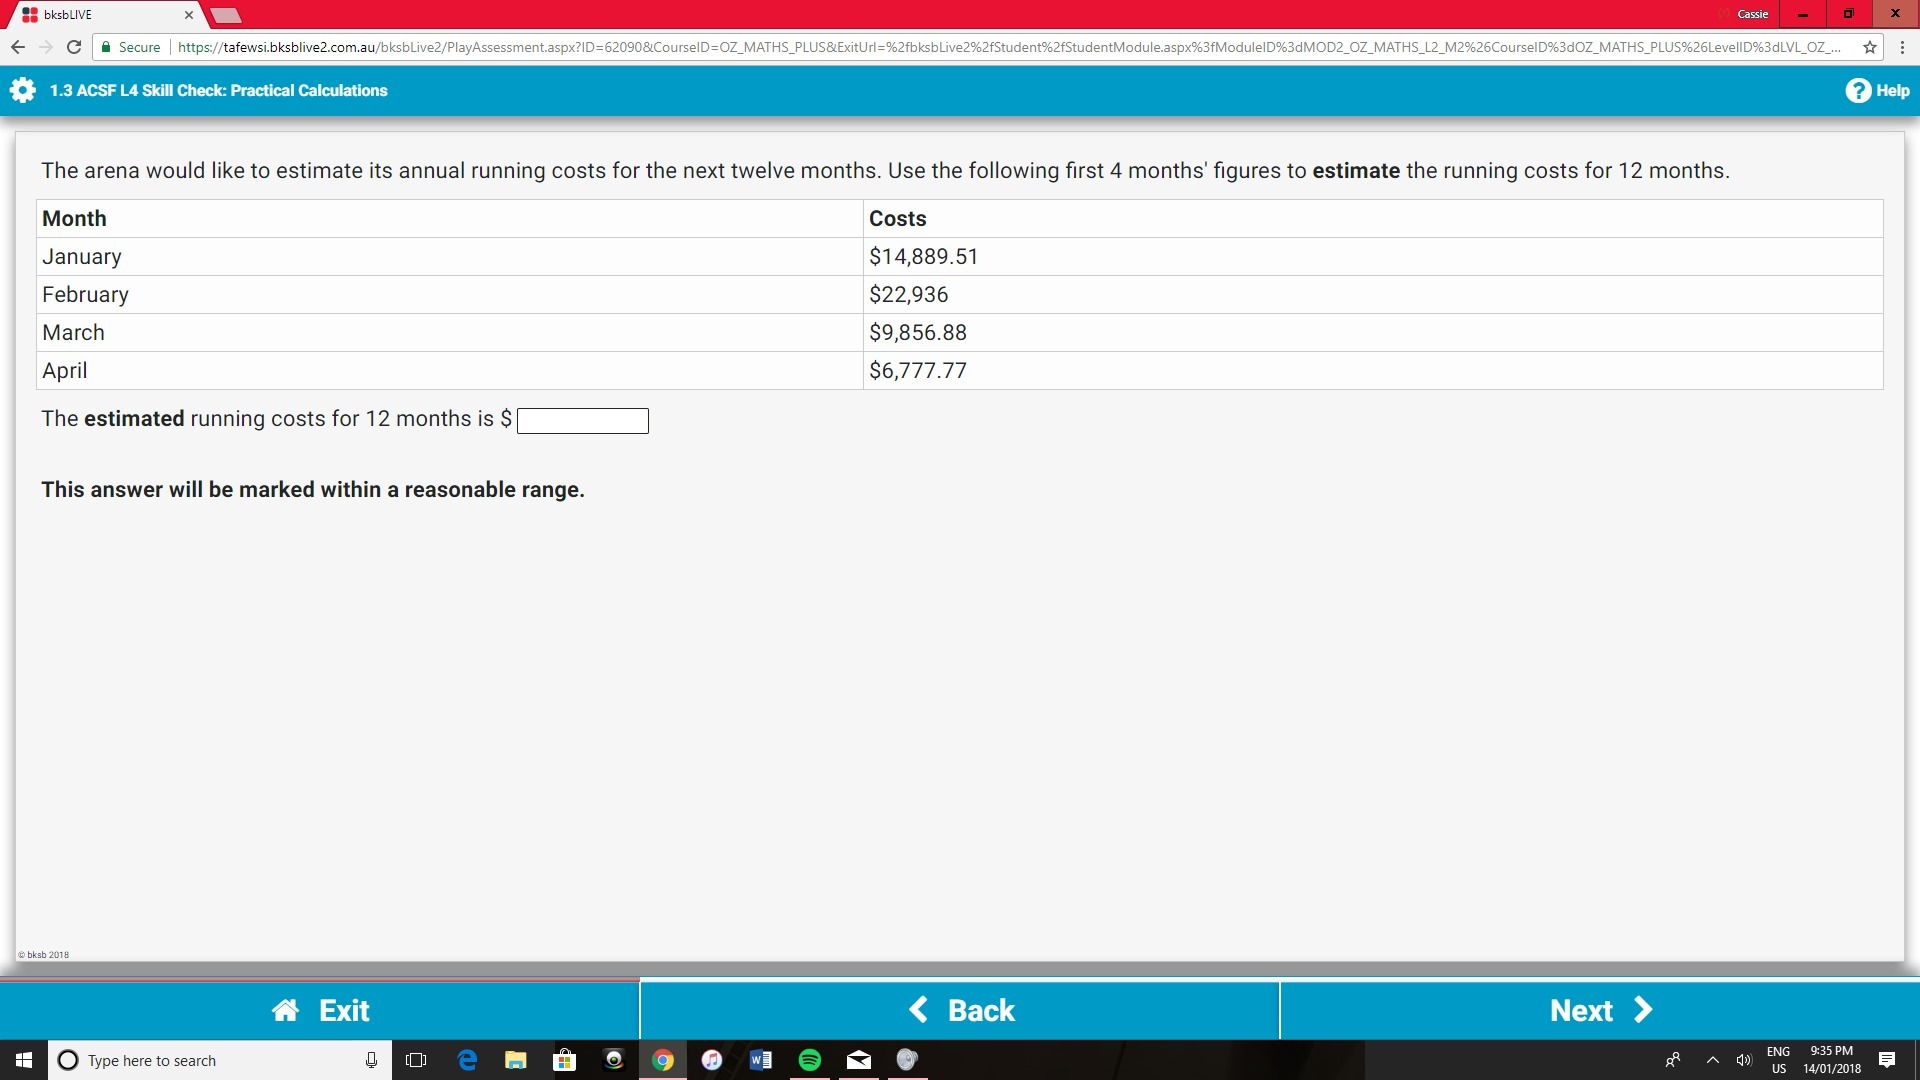Open Spotify from the taskbar
This screenshot has height=1080, width=1920.
pos(809,1060)
